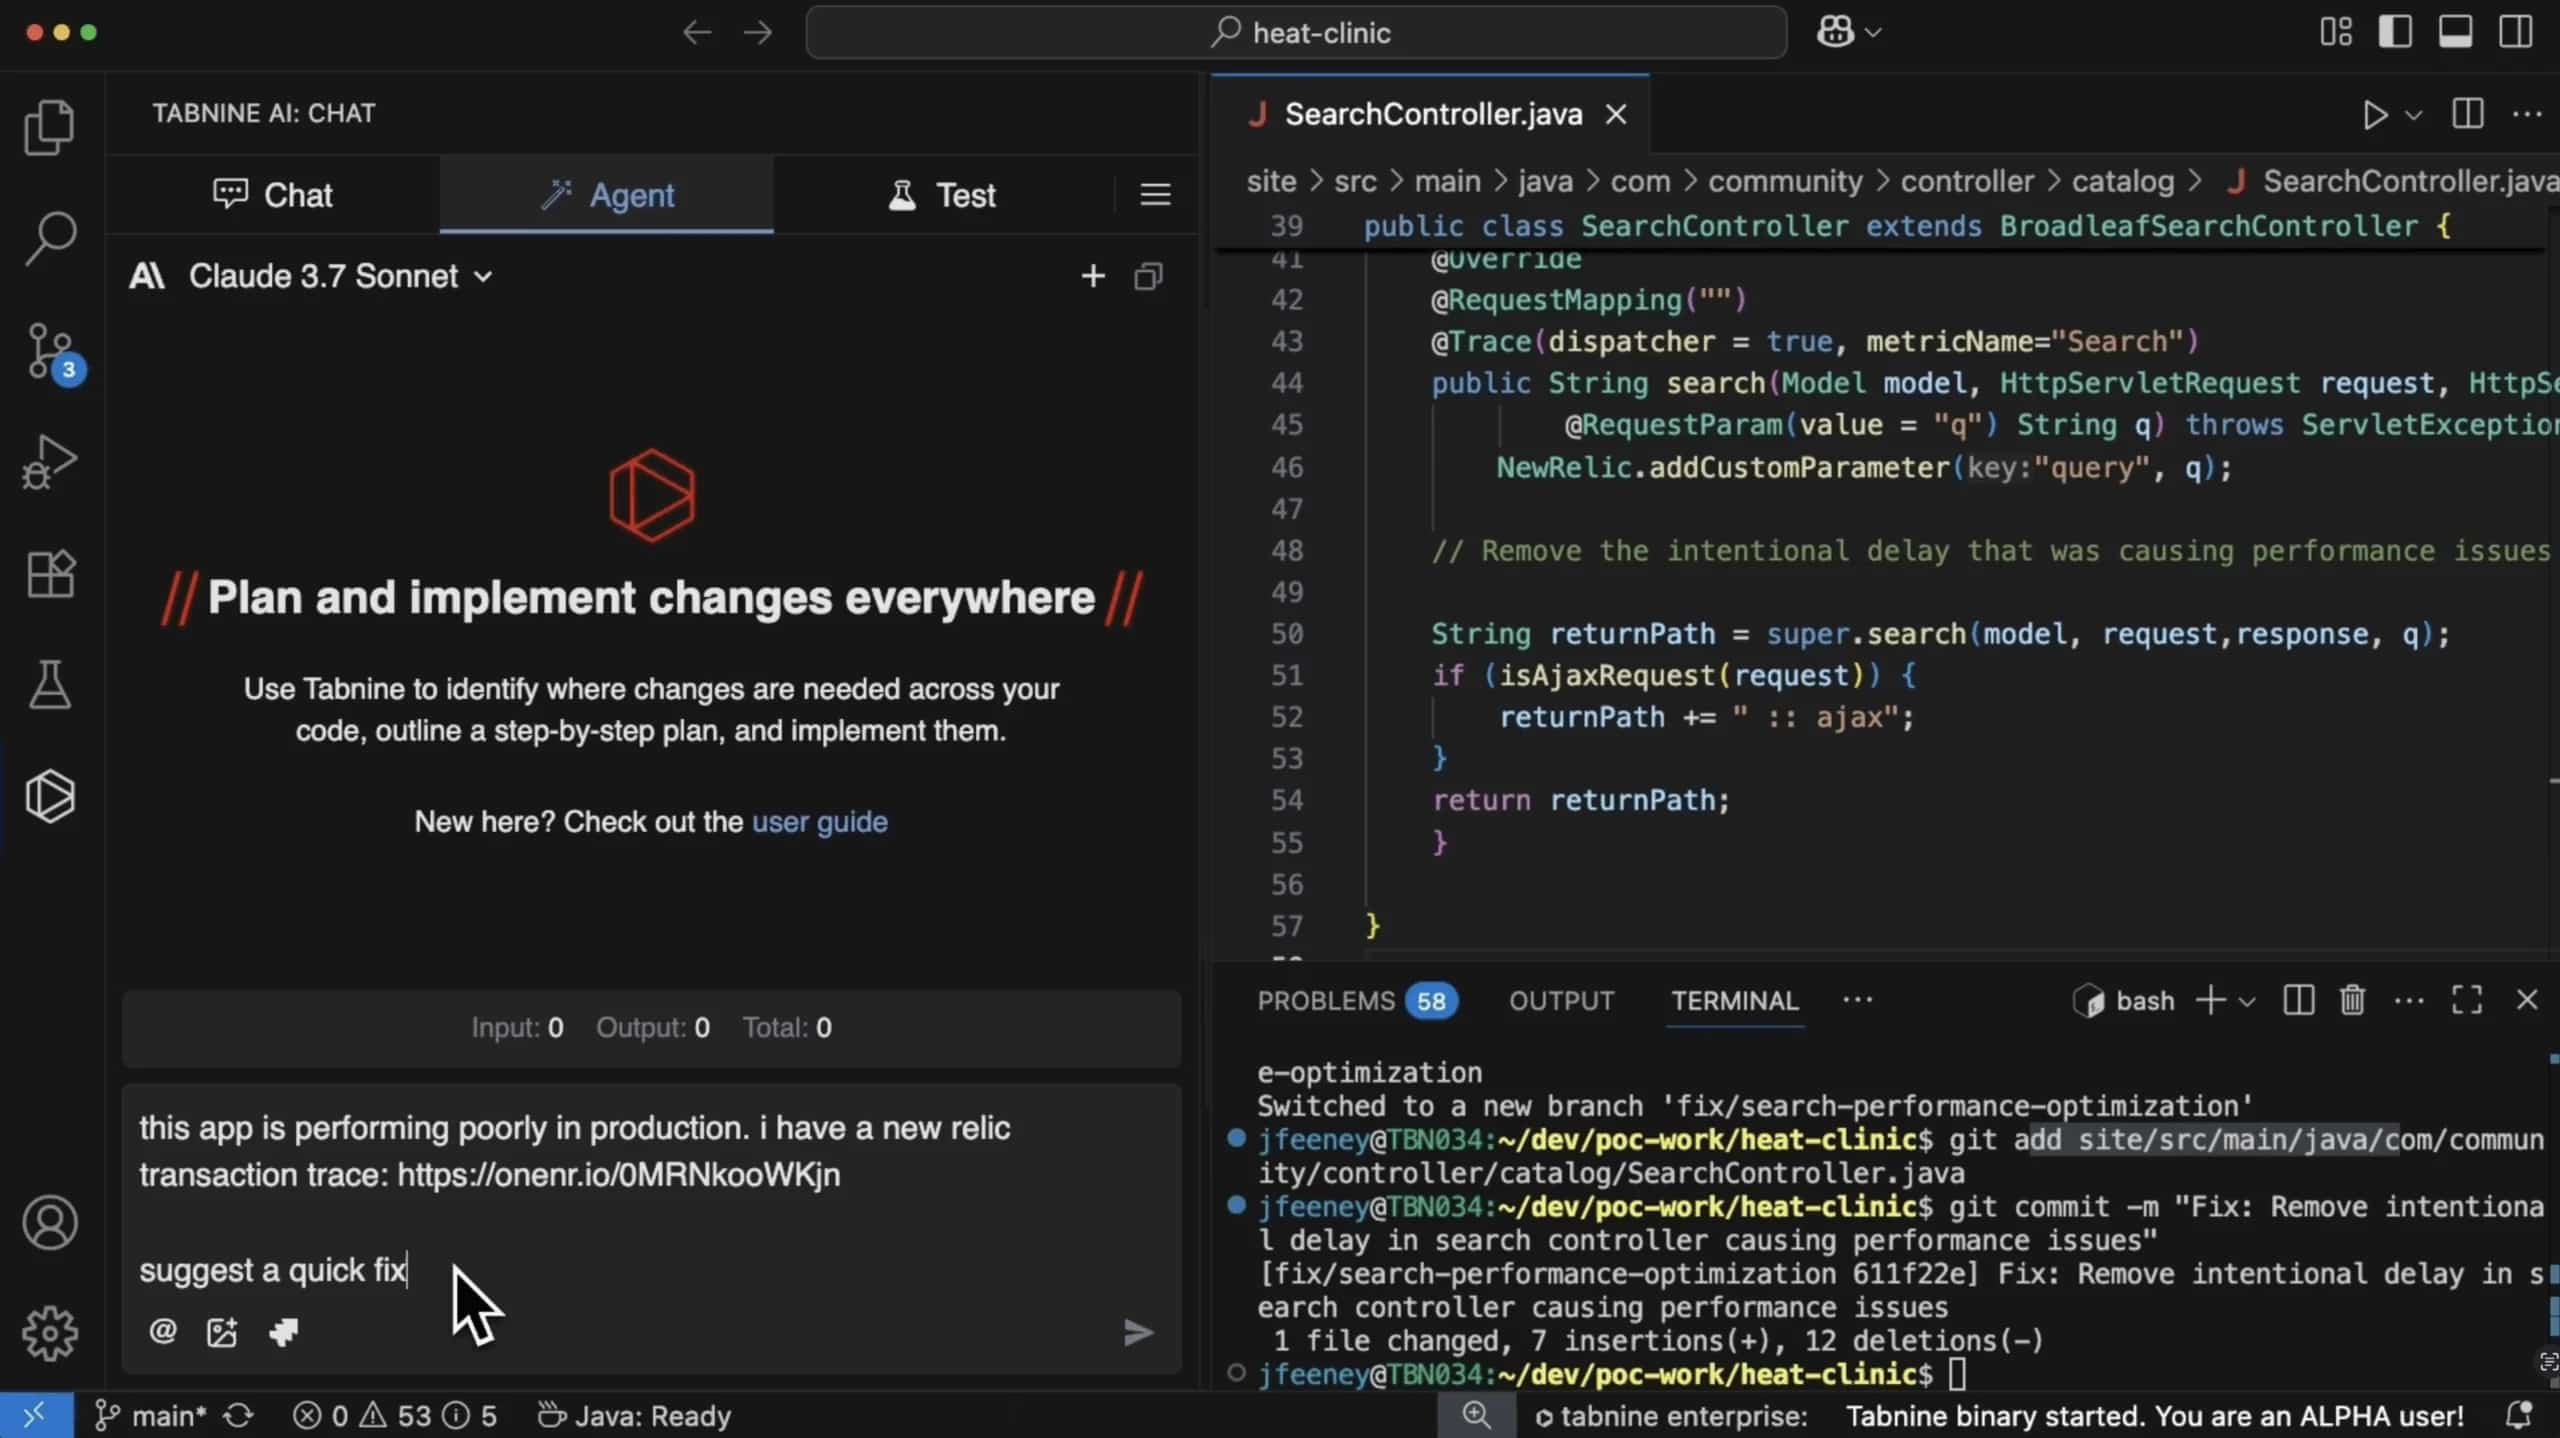
Task: Start a new Tabnine chat with plus icon
Action: (1093, 276)
